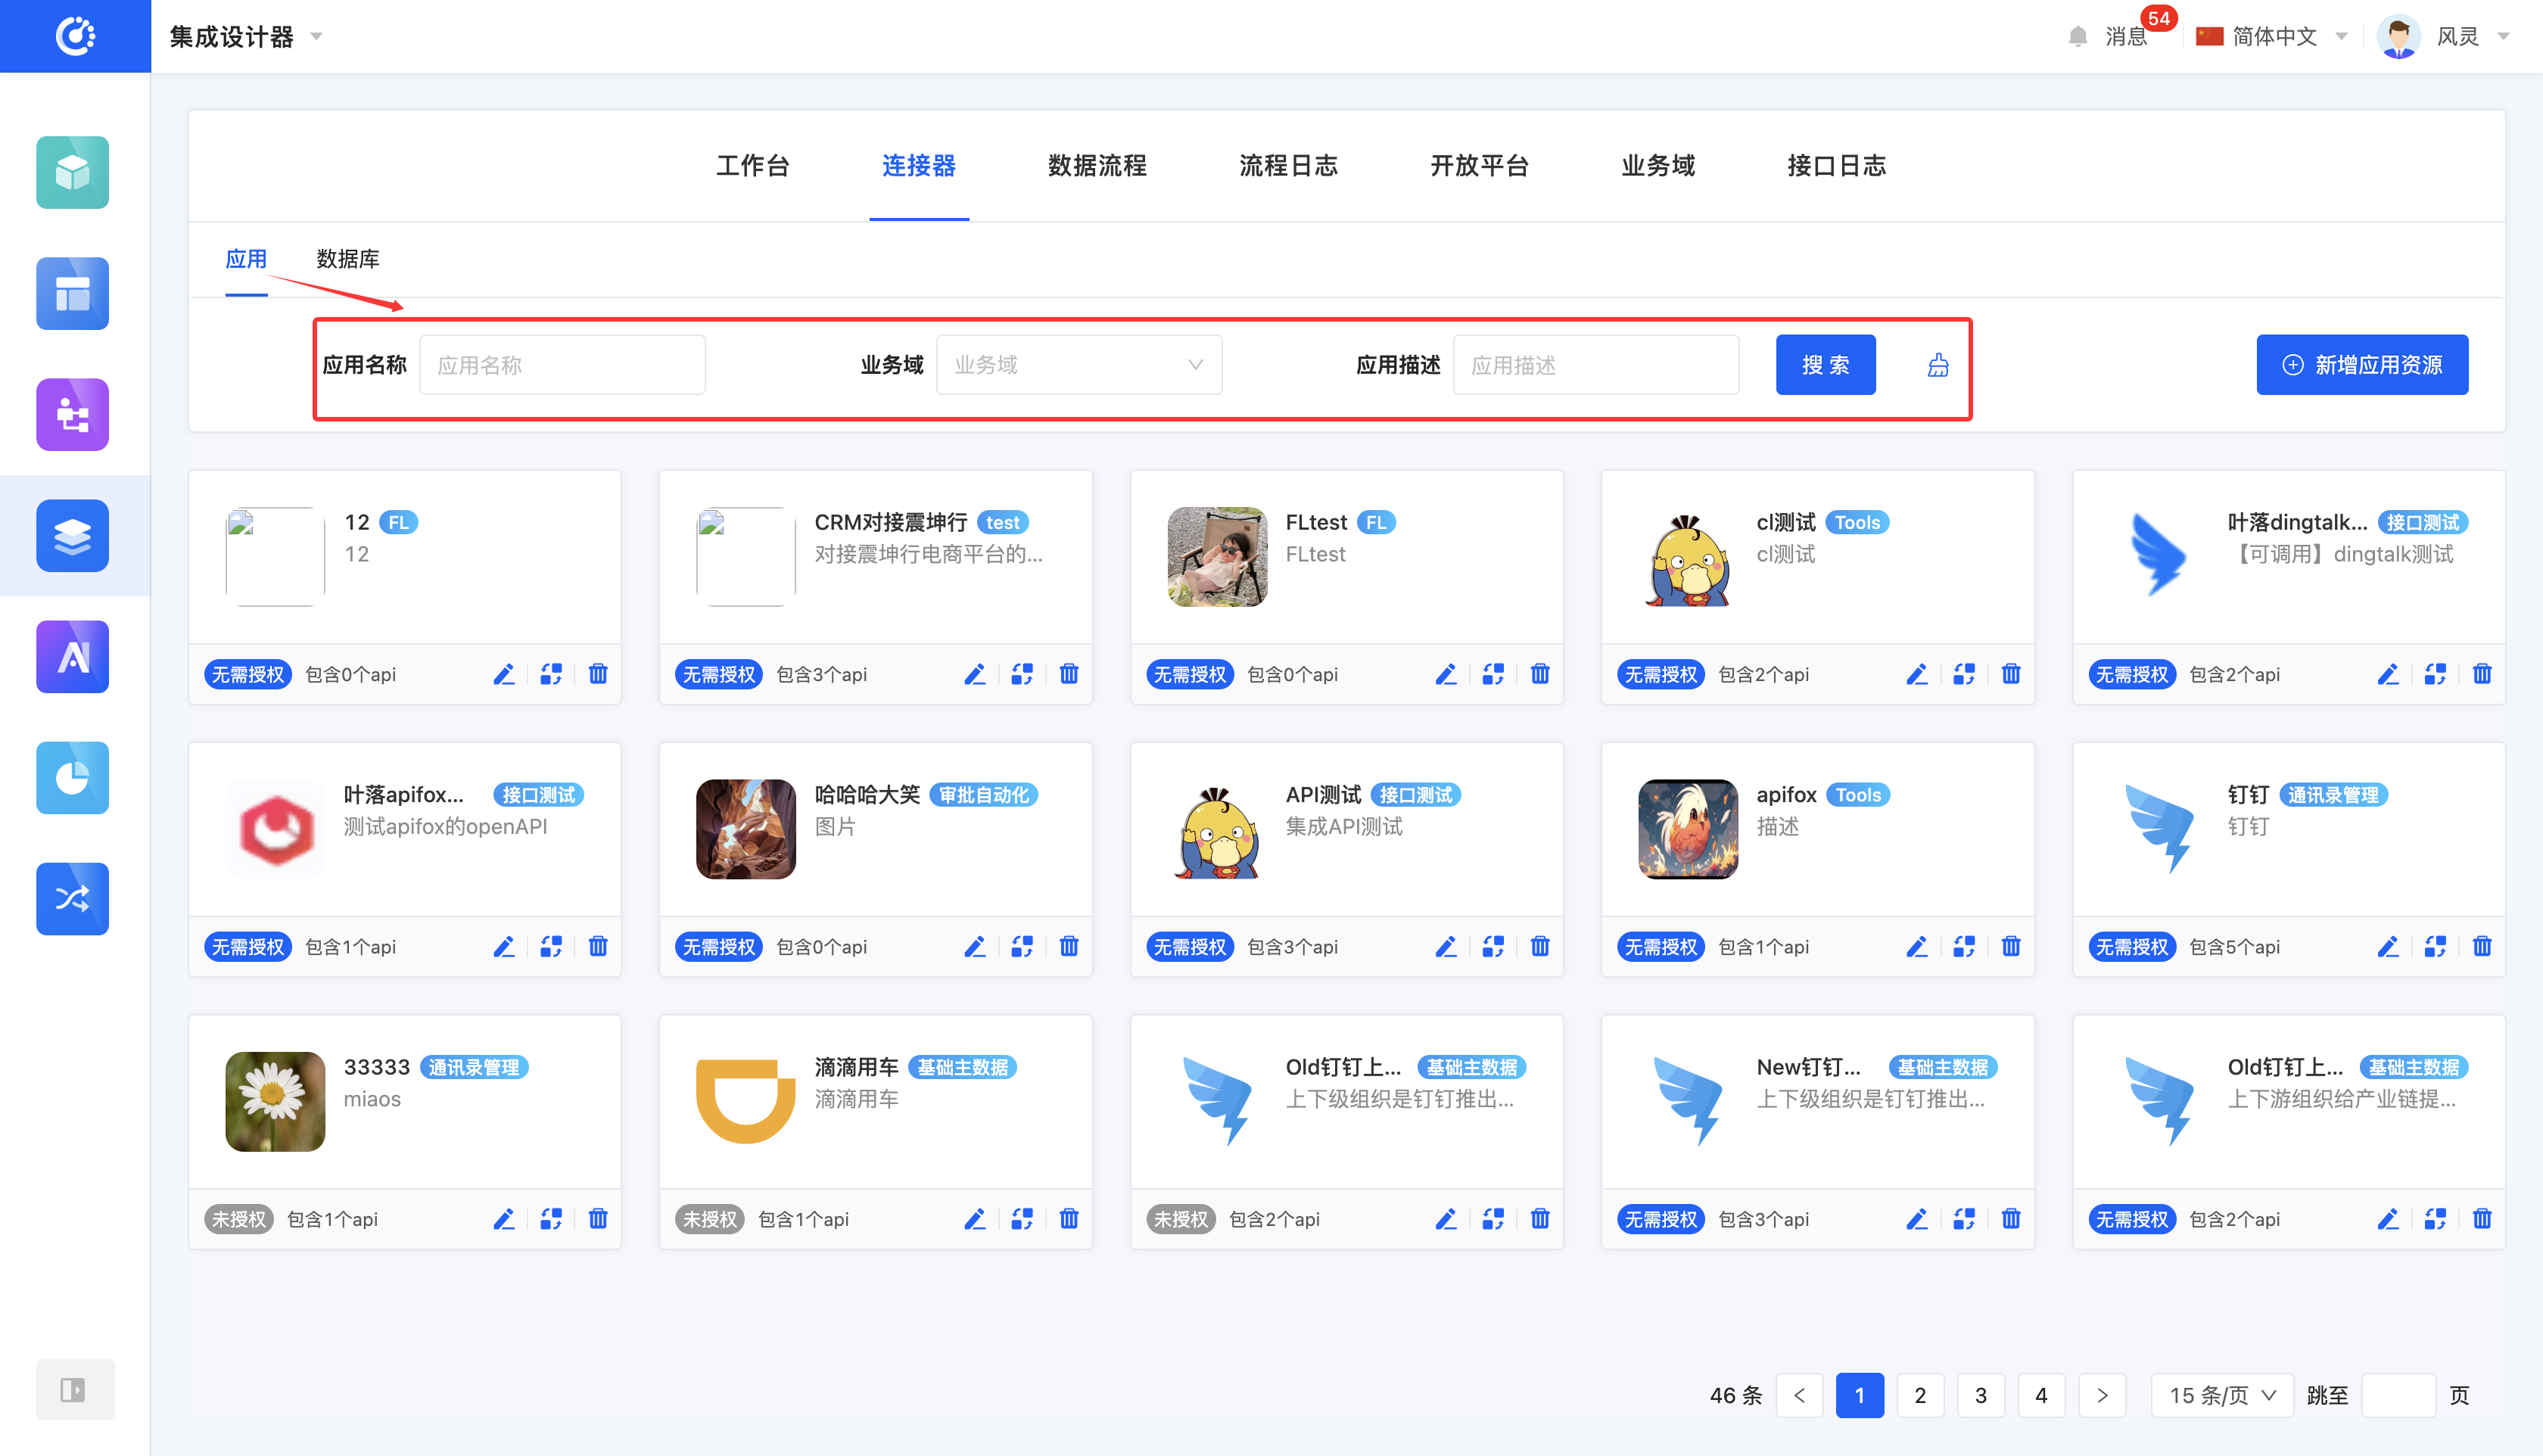Edit the 钉钉 connector with the pencil icon
This screenshot has width=2543, height=1456.
point(2388,946)
